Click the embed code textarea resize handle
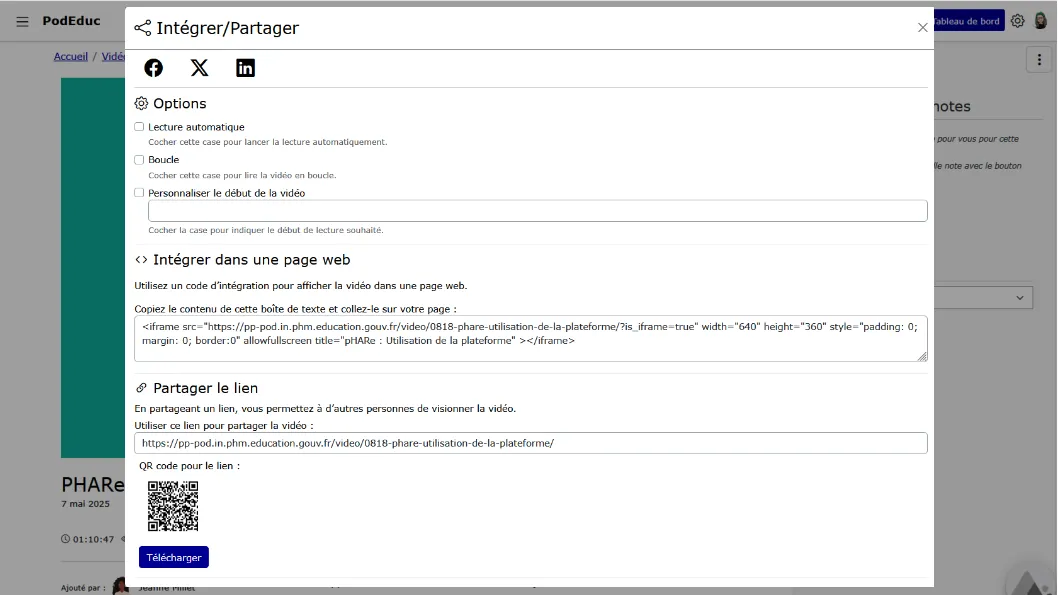Screen dimensions: 1058x595 pos(922,356)
